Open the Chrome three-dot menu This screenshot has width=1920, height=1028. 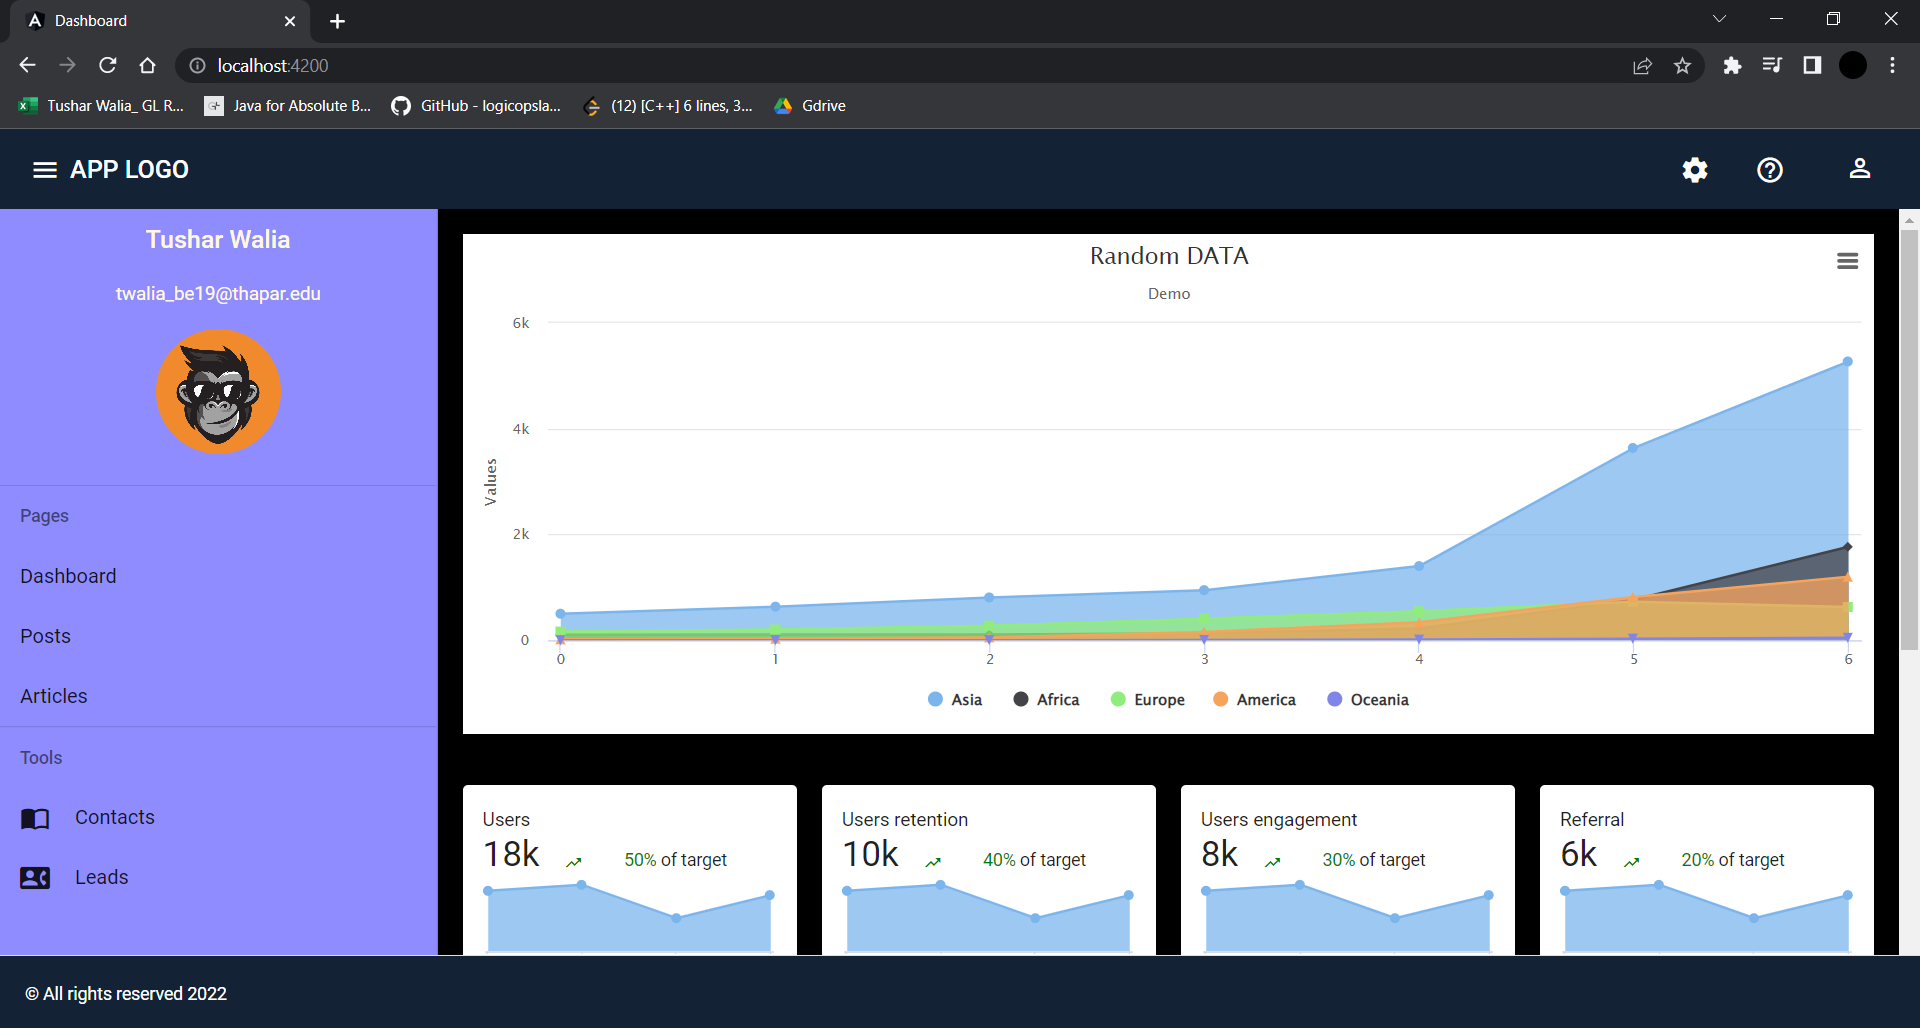coord(1892,66)
